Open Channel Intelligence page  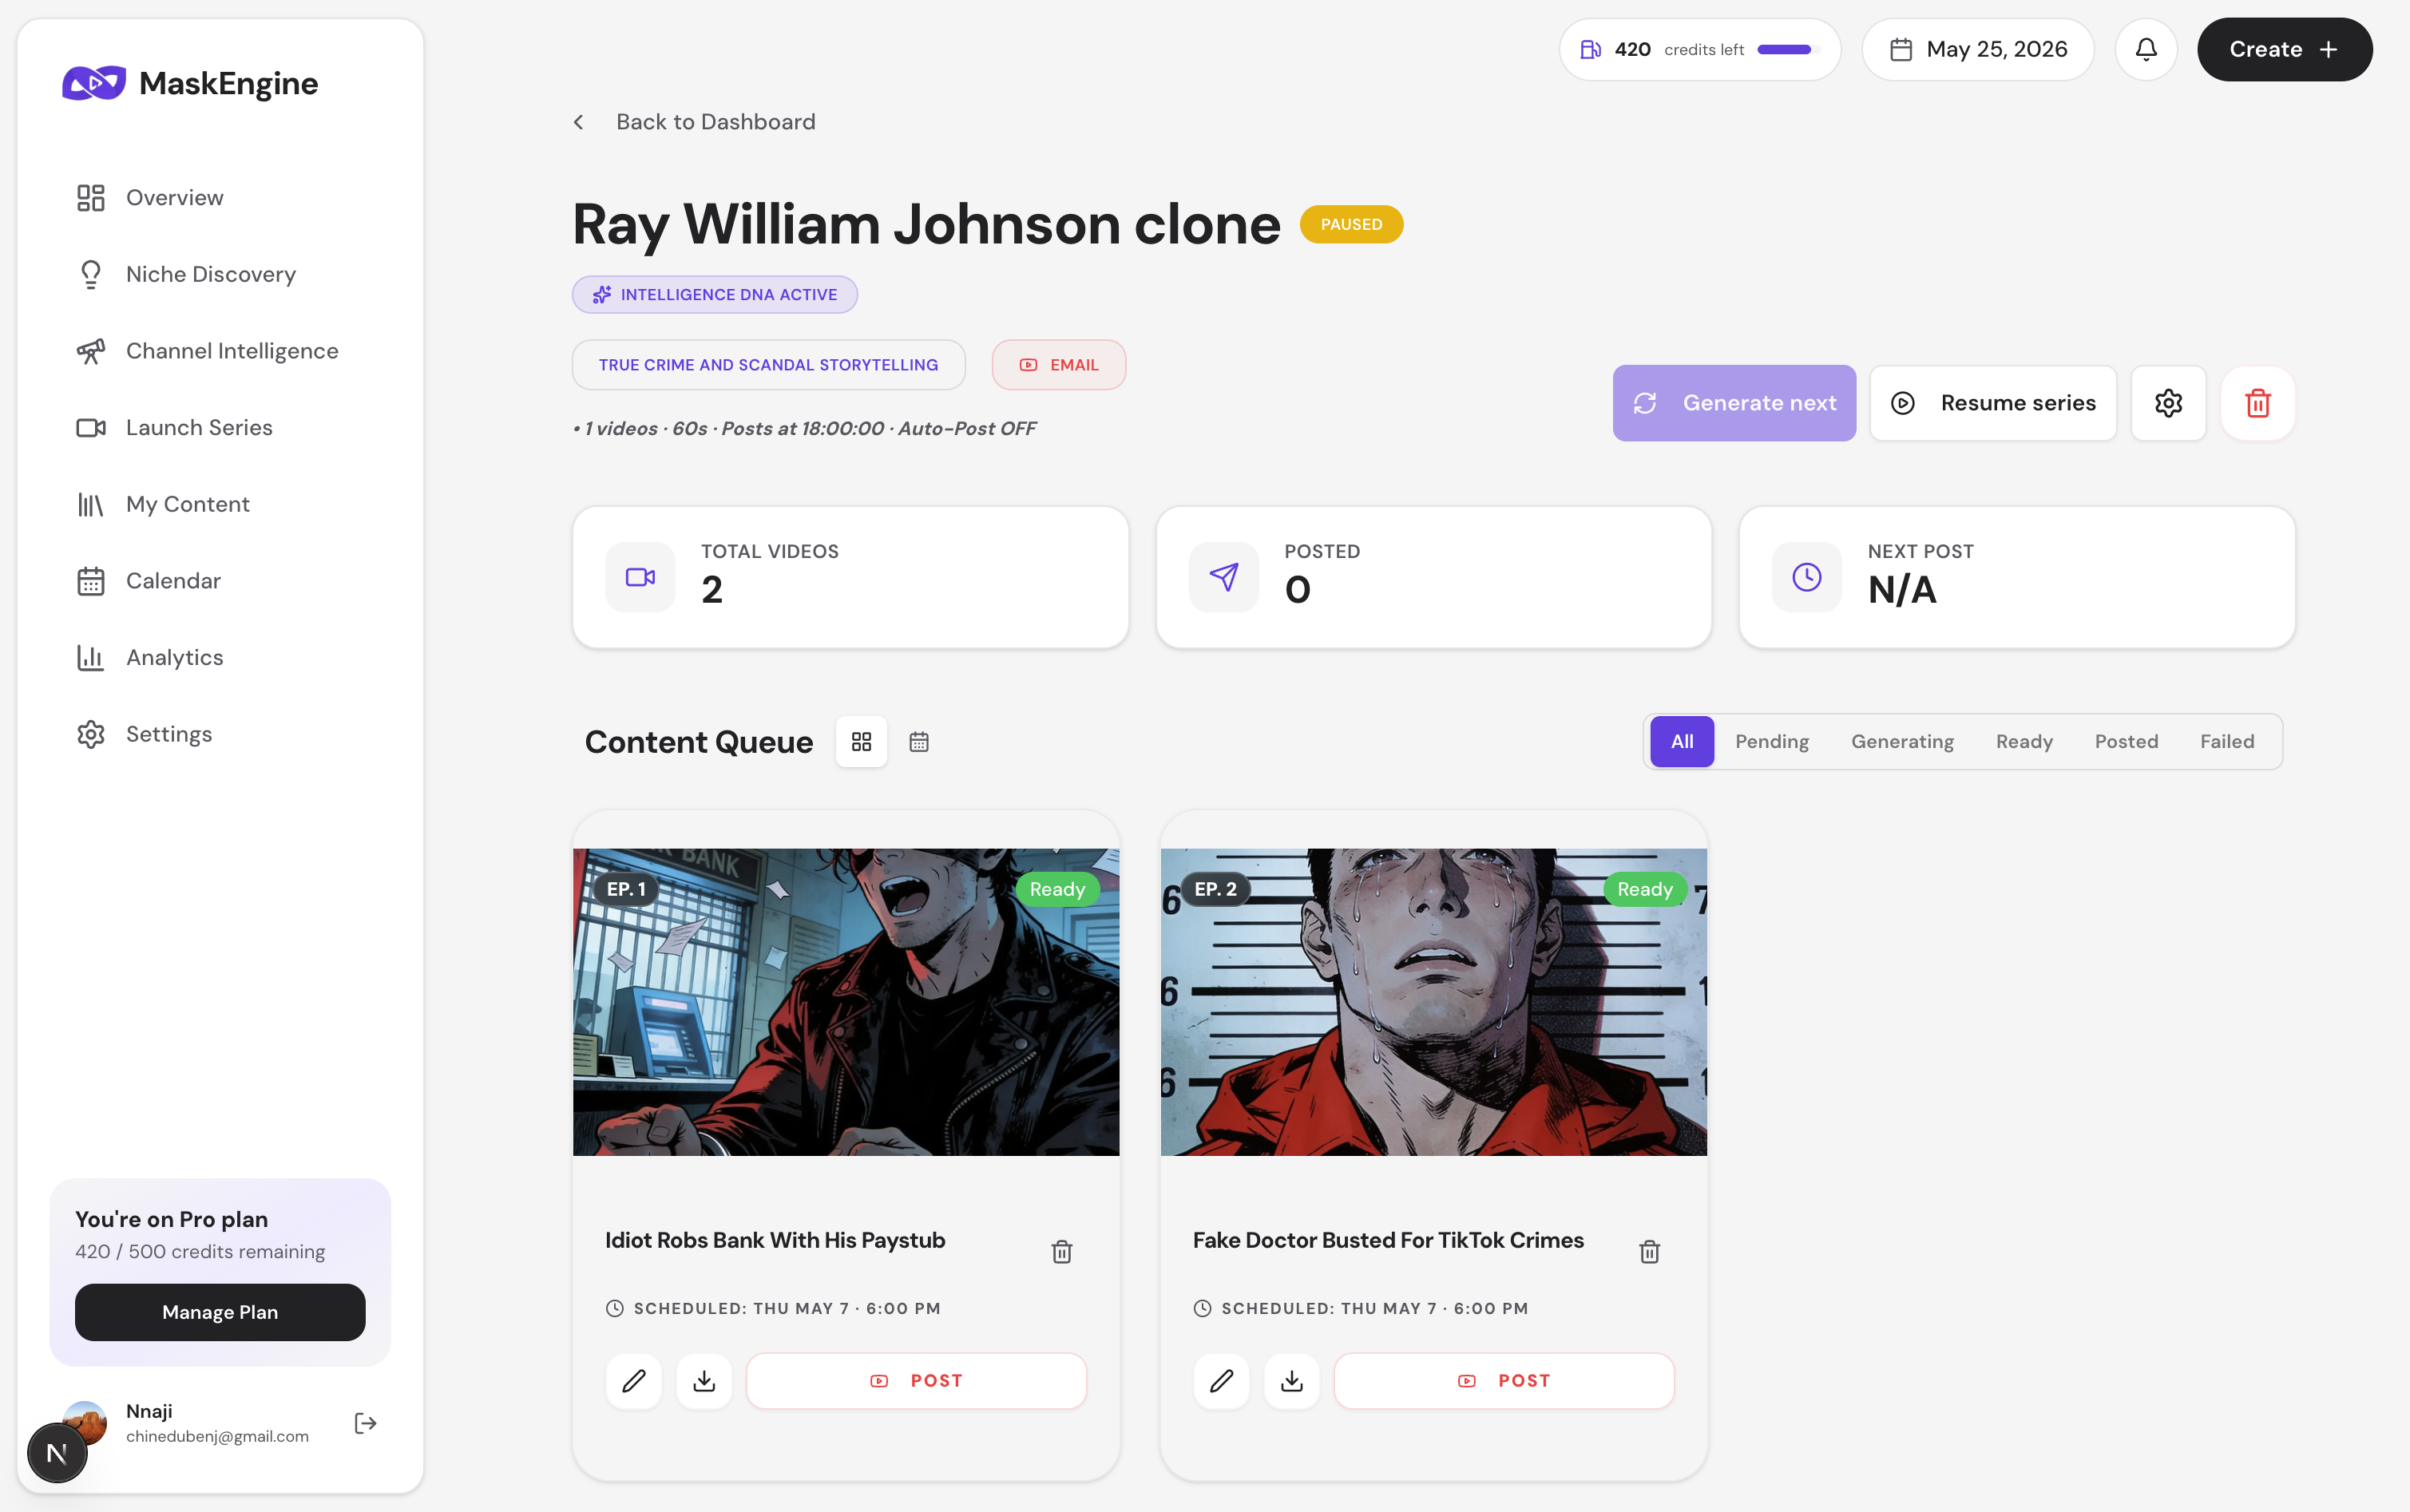point(220,351)
